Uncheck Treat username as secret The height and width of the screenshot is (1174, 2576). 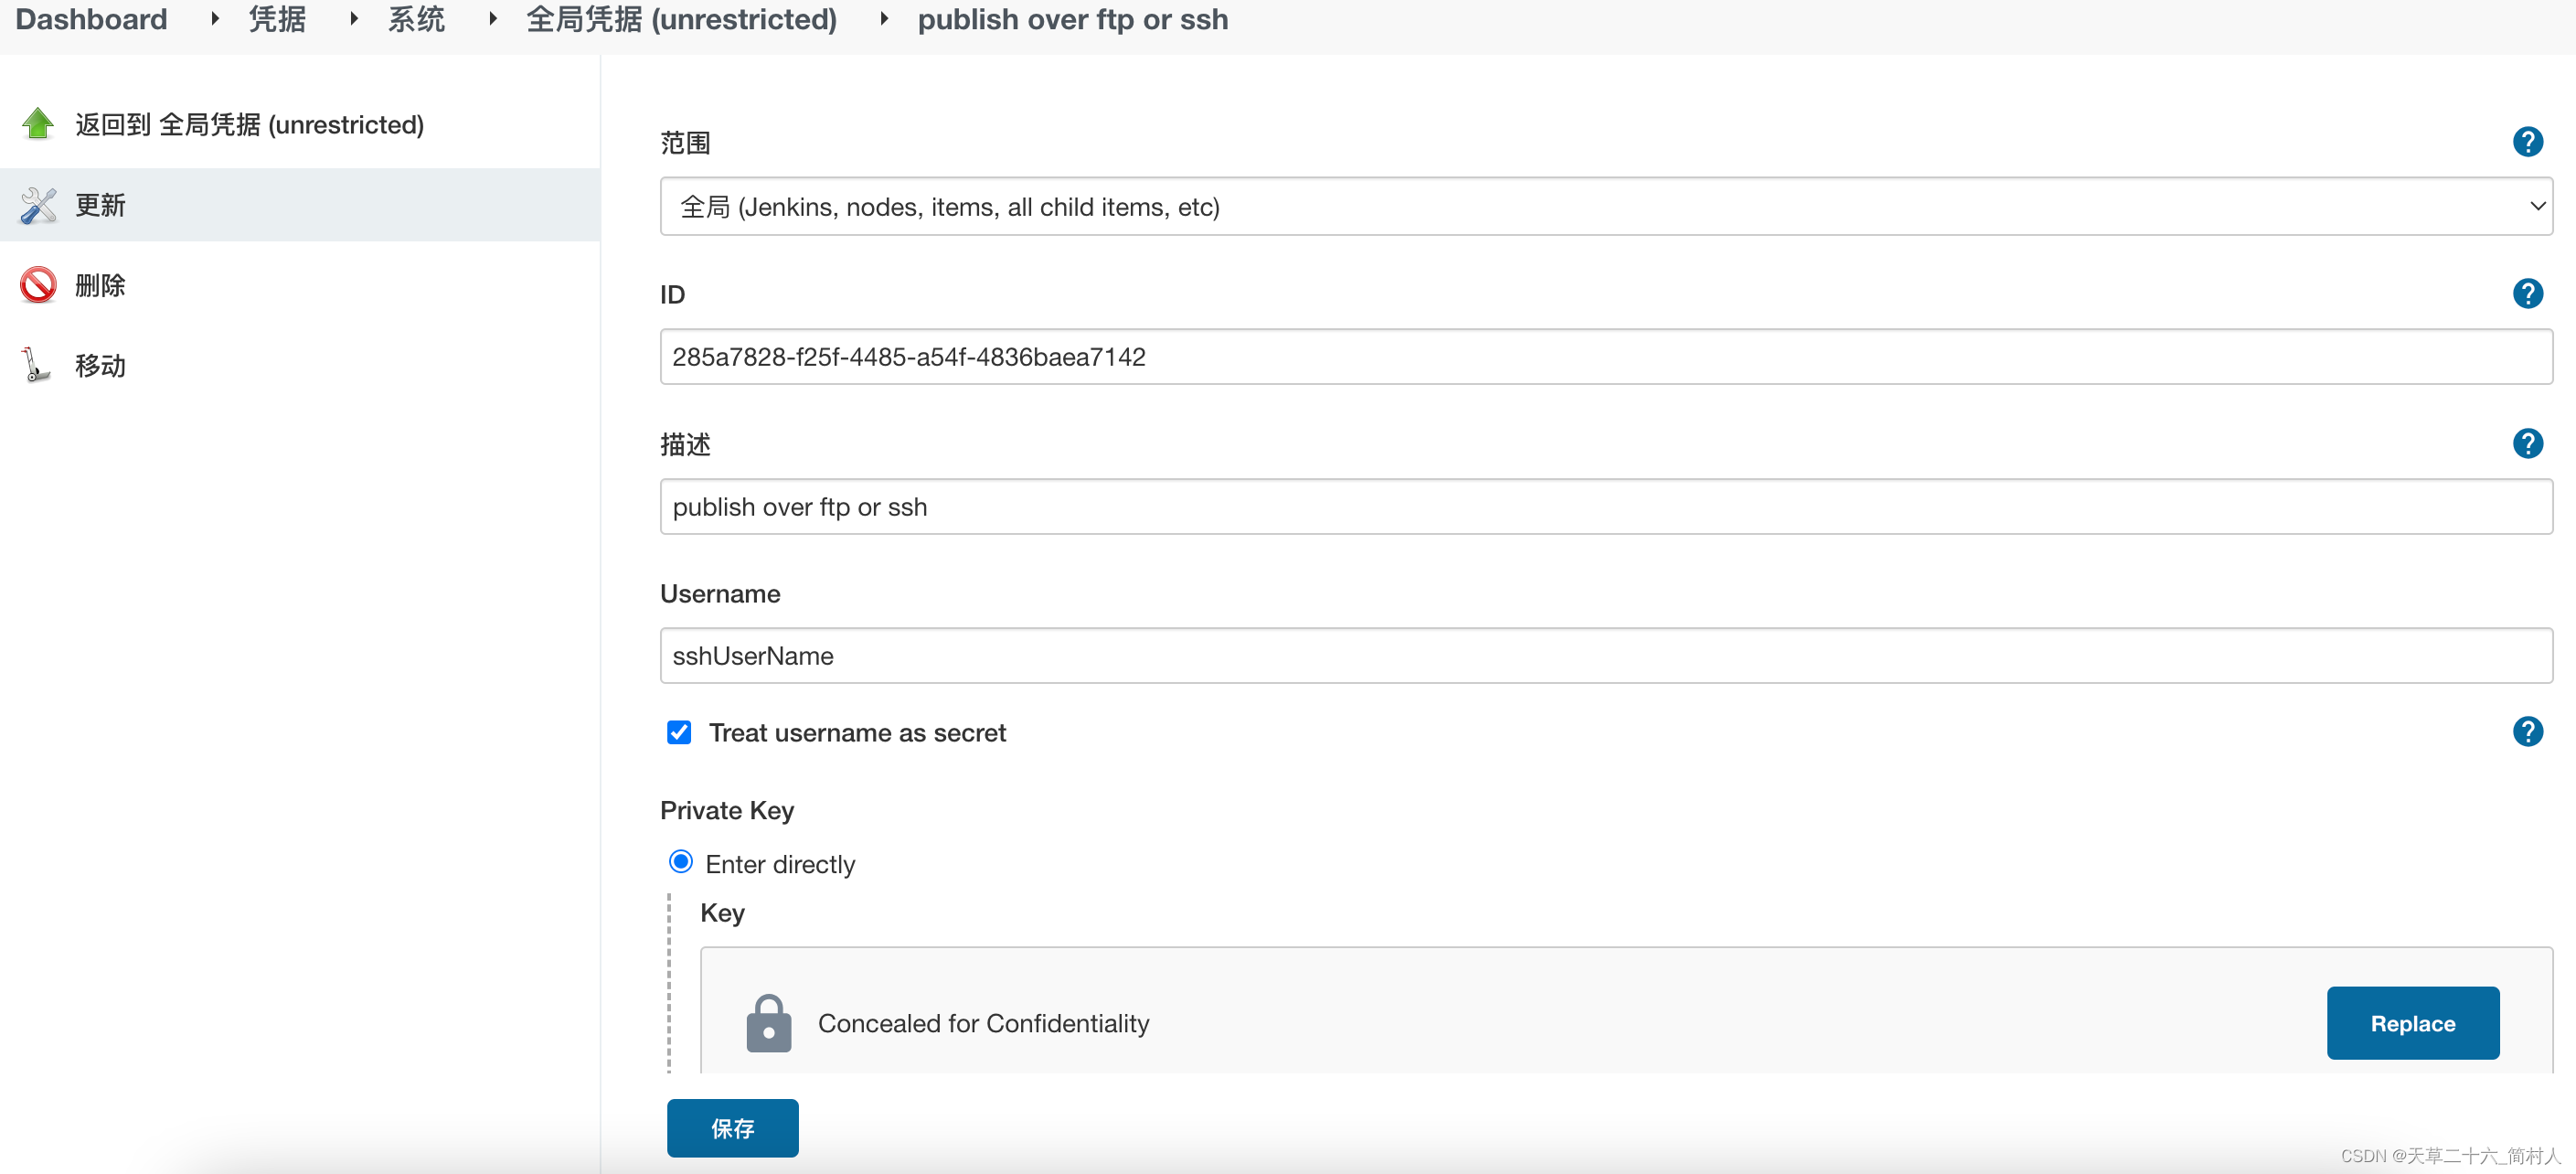[x=679, y=733]
